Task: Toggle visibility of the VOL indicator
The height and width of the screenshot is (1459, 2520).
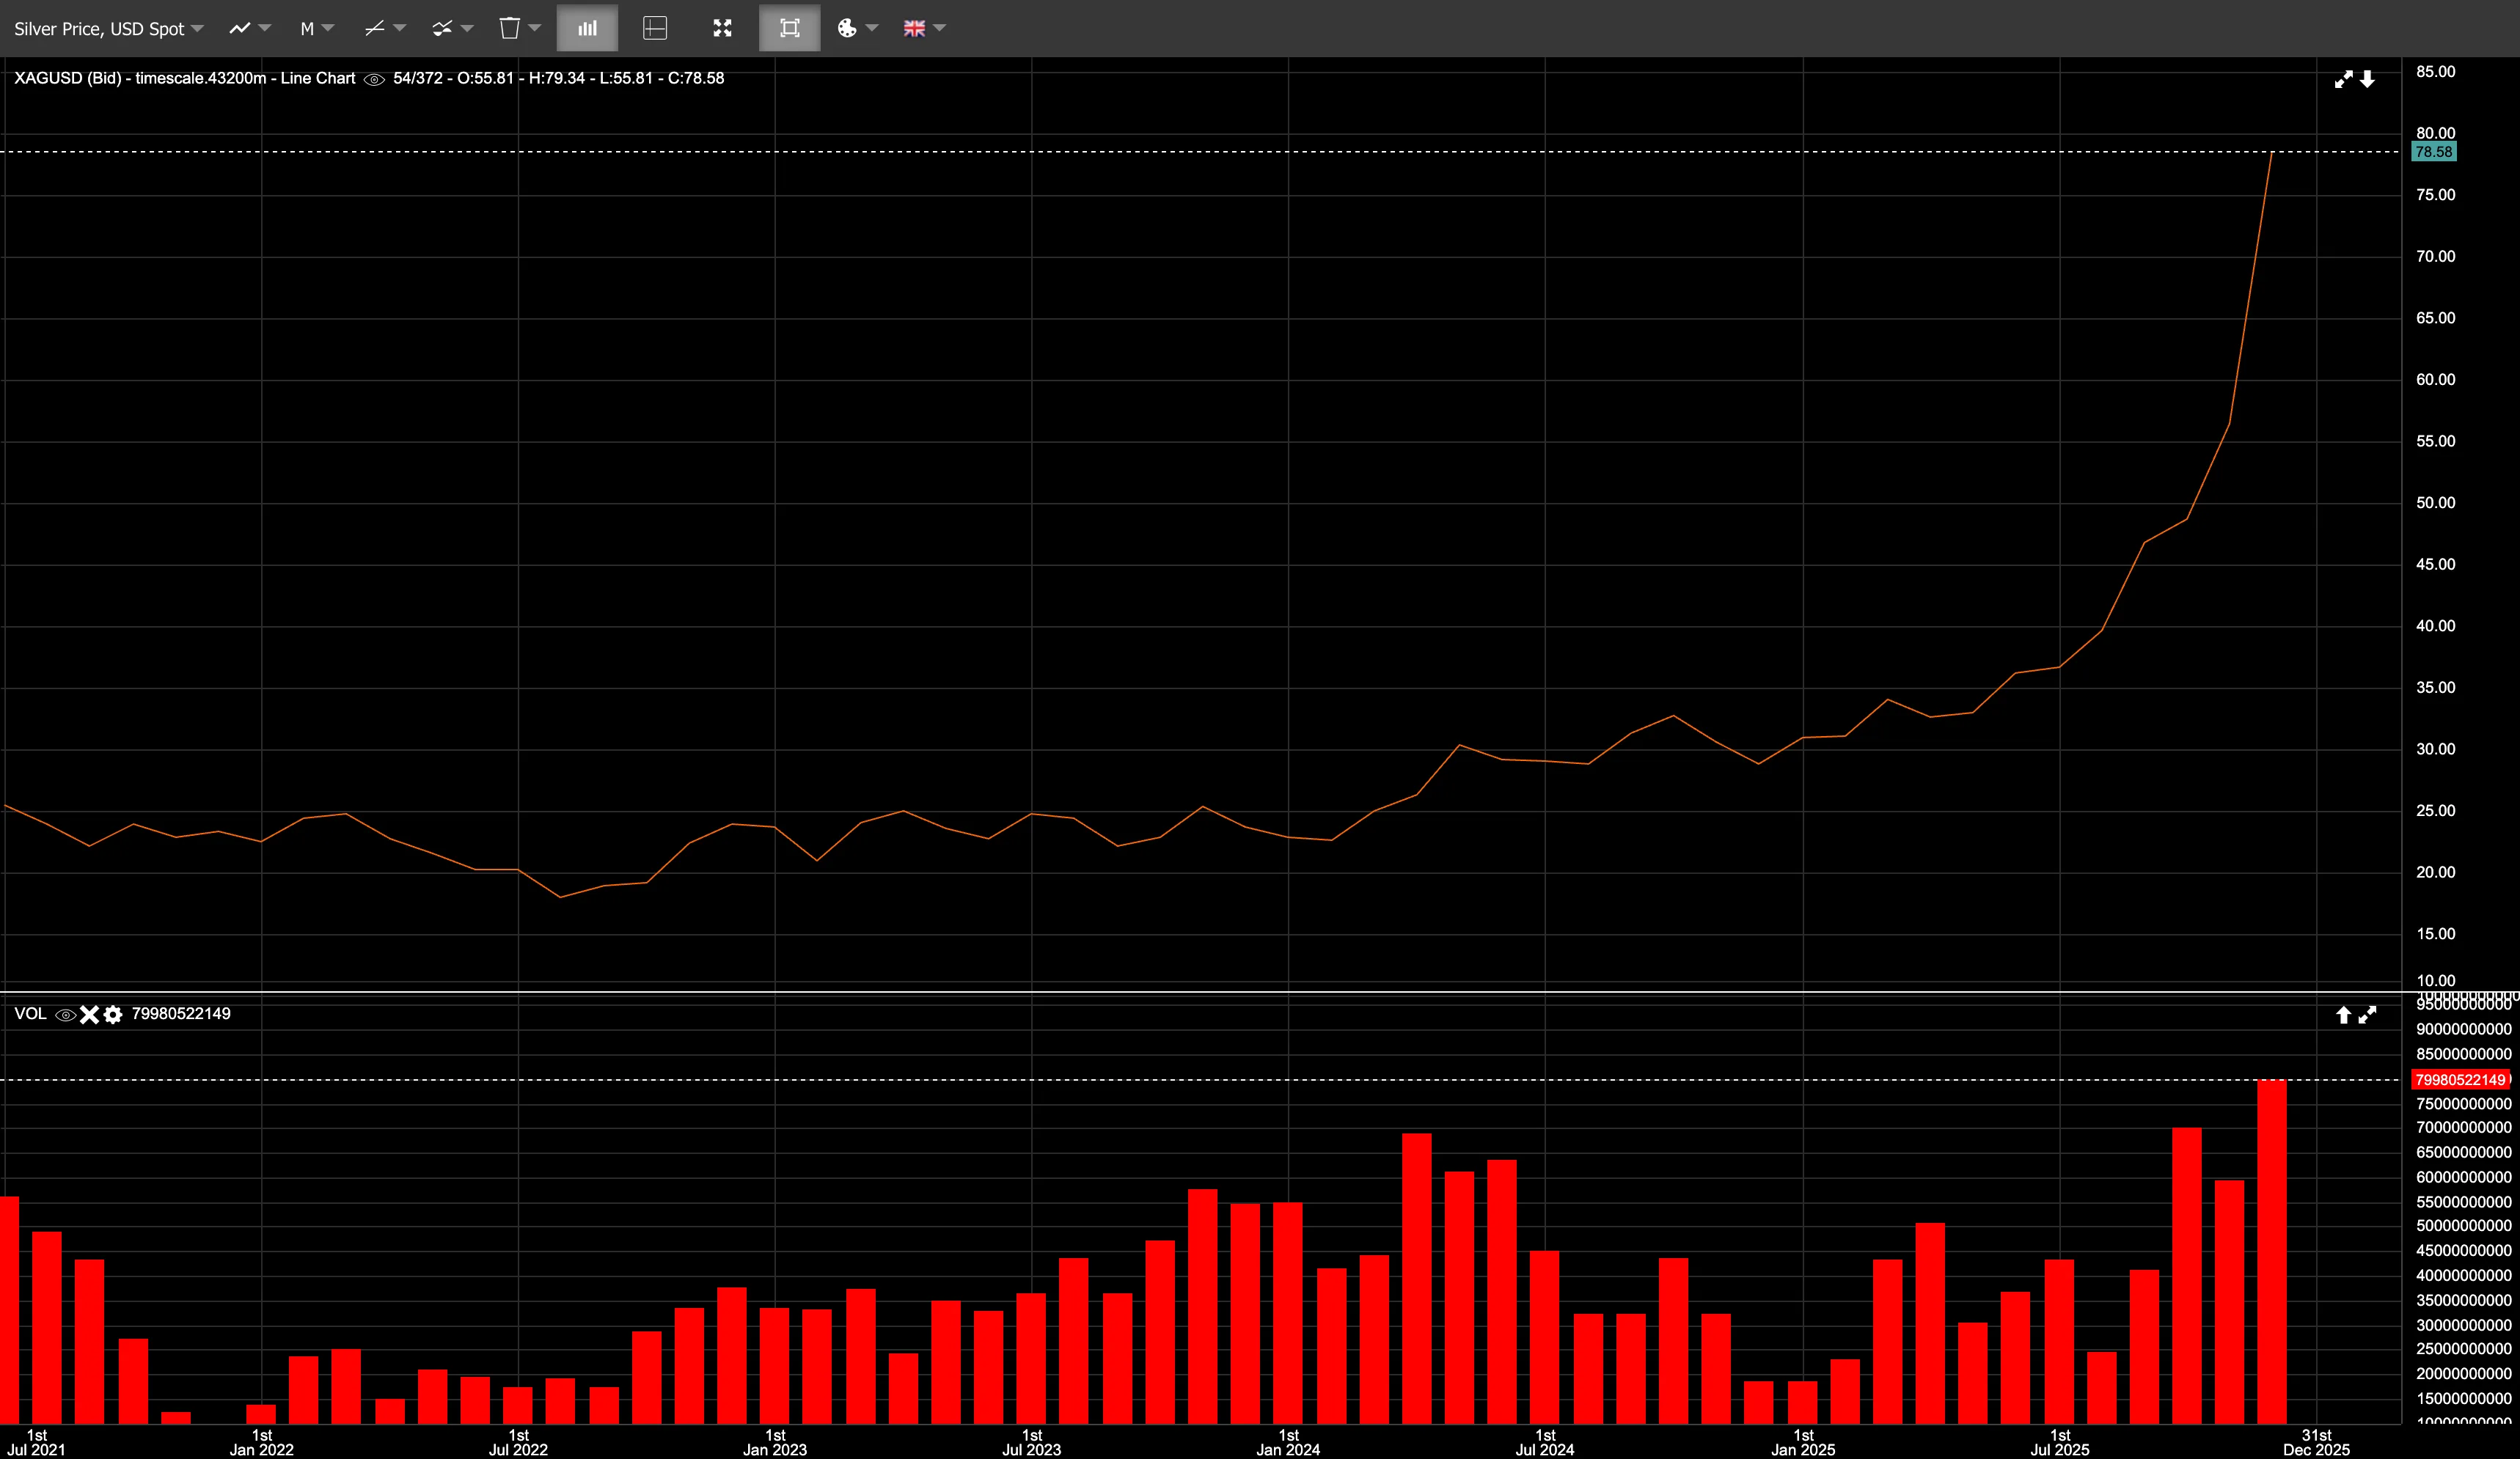Action: pos(65,1014)
